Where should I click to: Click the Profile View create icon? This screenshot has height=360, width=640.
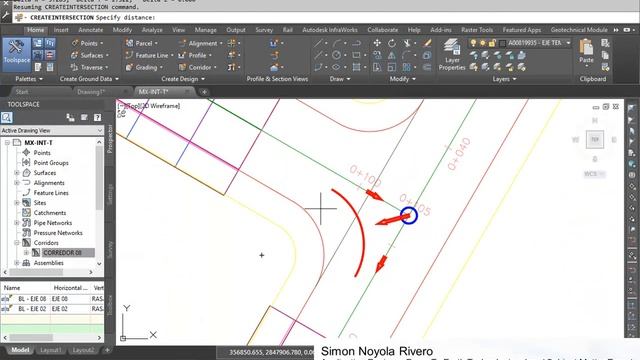point(274,43)
